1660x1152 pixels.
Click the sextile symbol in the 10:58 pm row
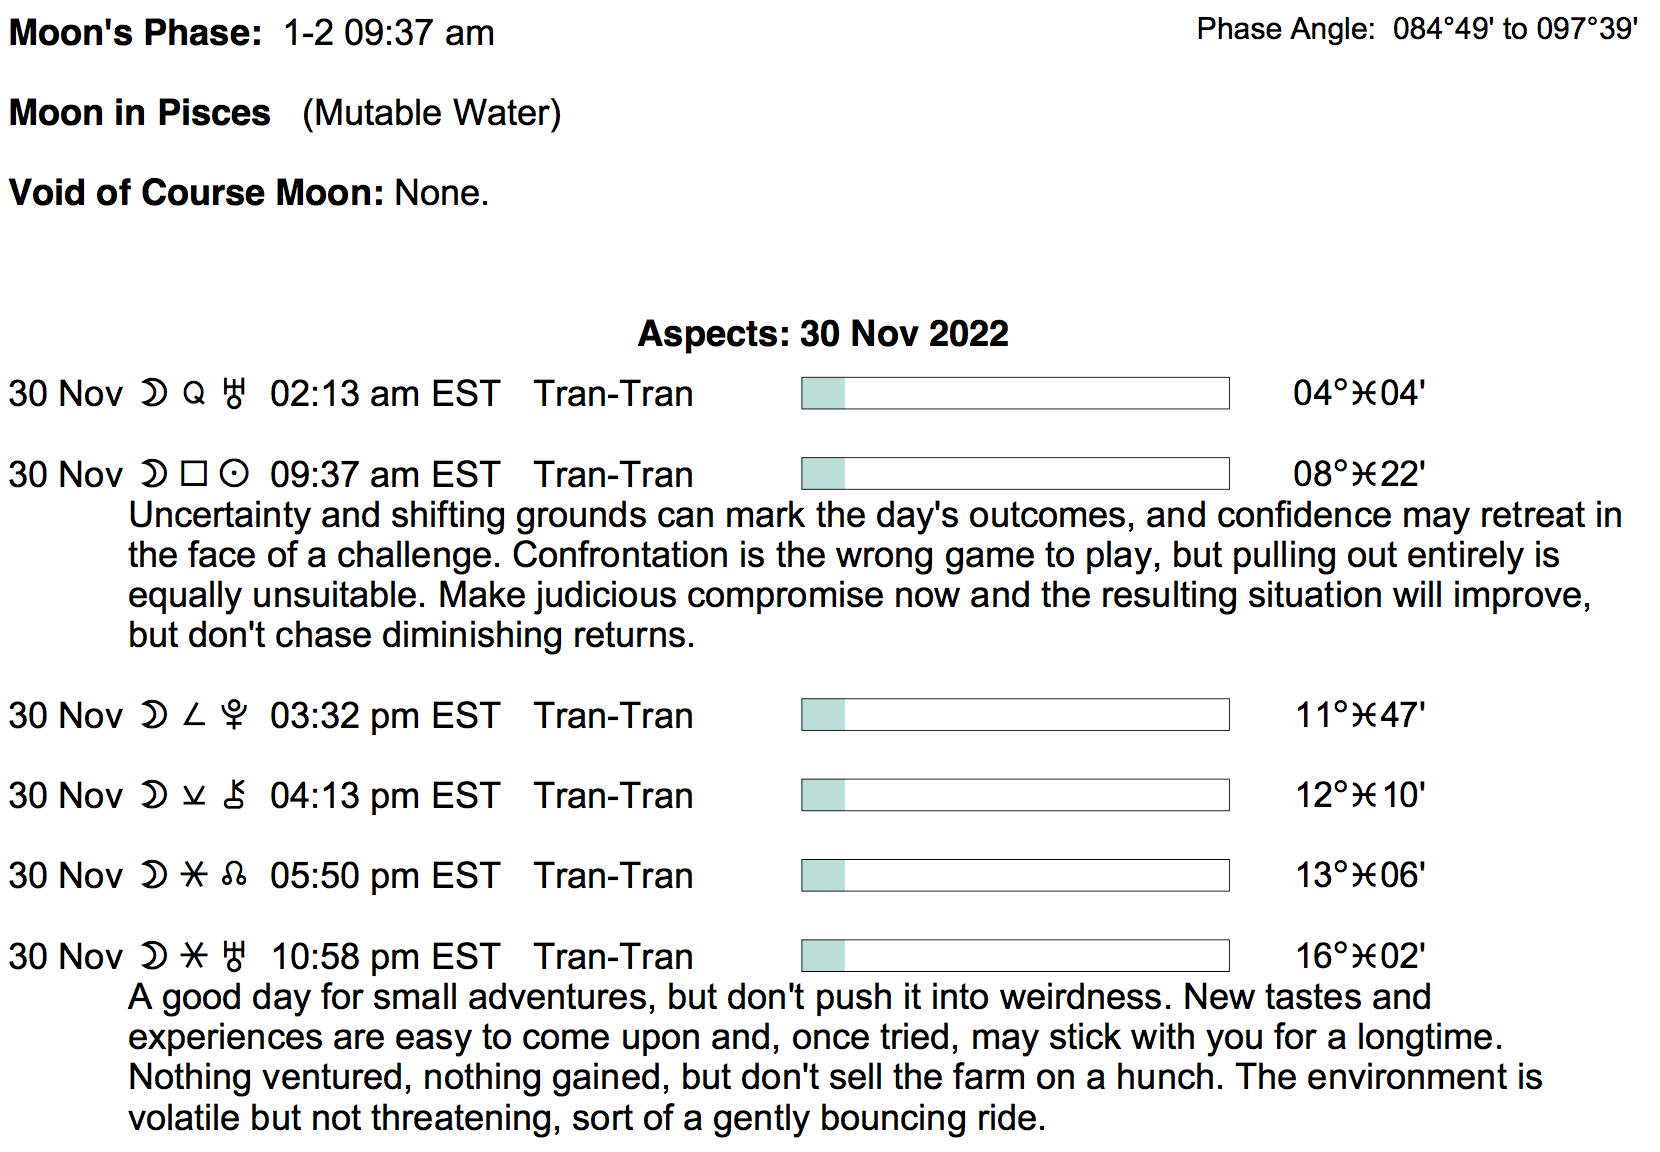tap(194, 956)
